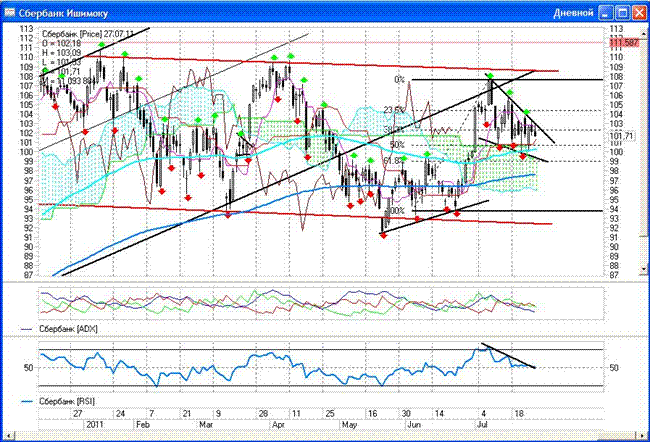
Task: Click the purple ADX legend line sample
Action: (27, 329)
